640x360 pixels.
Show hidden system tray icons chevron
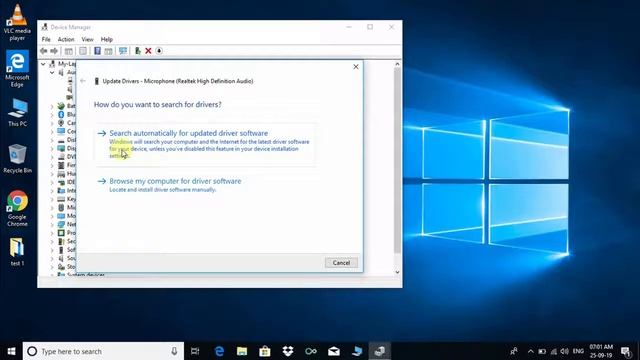530,351
